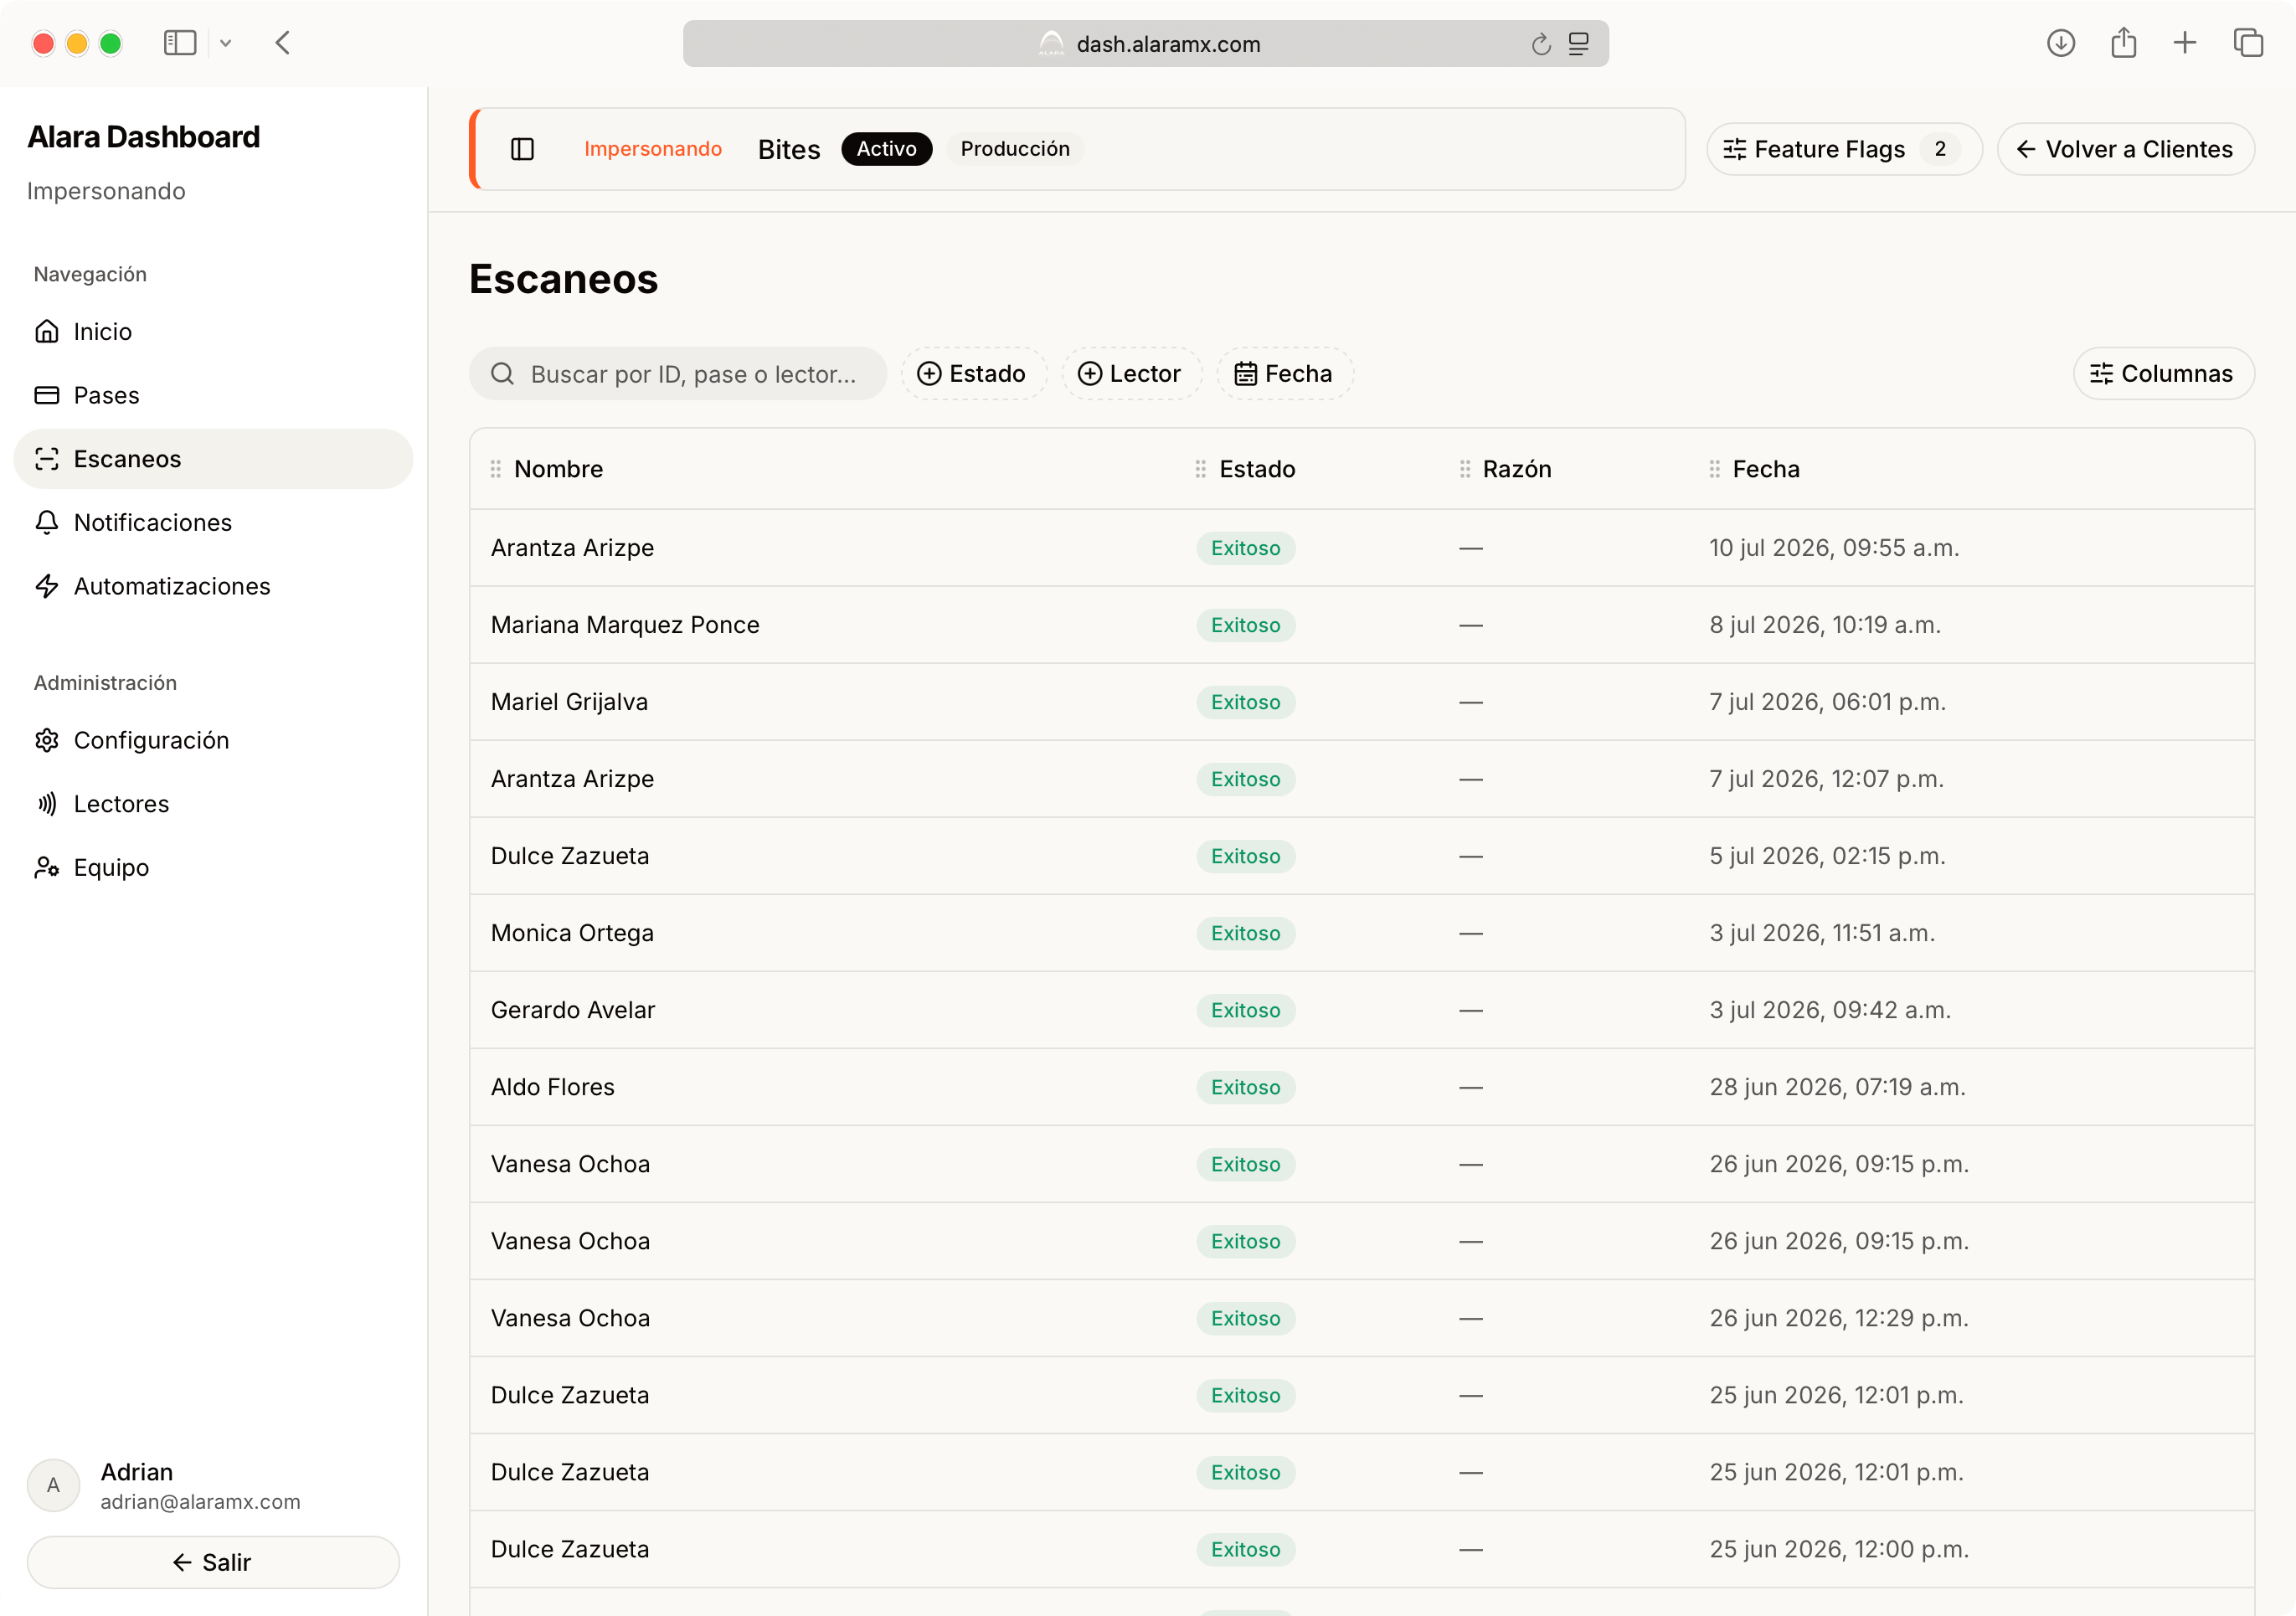
Task: Open the Lector filter
Action: pyautogui.click(x=1131, y=374)
